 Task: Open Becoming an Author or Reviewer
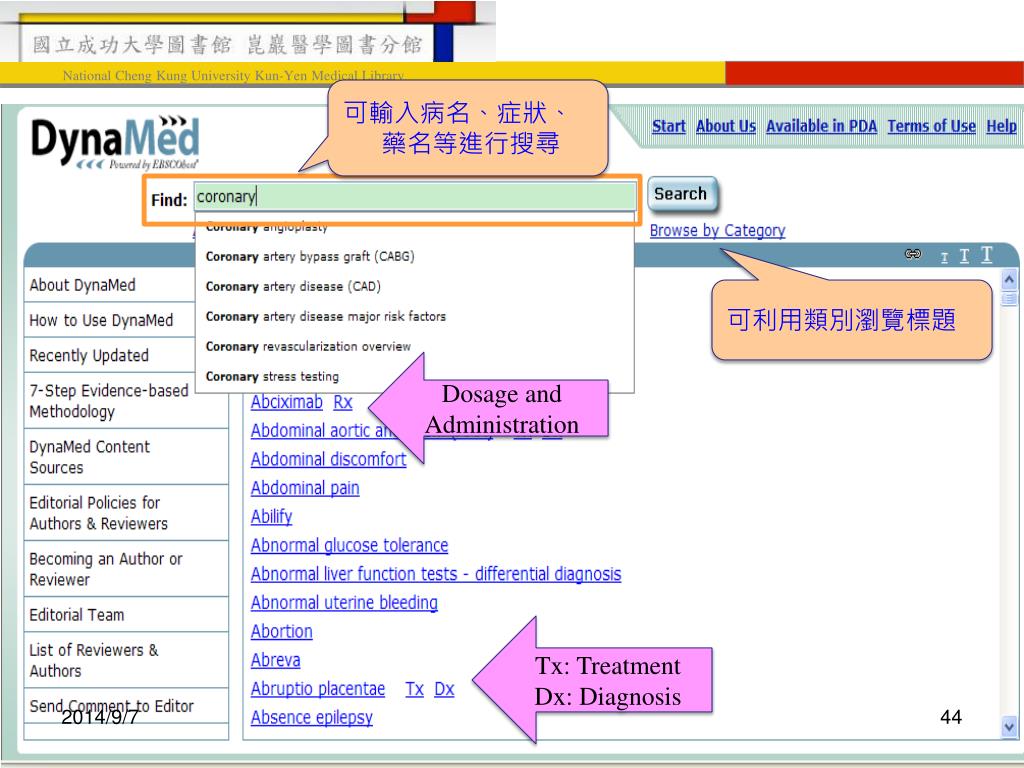click(126, 569)
